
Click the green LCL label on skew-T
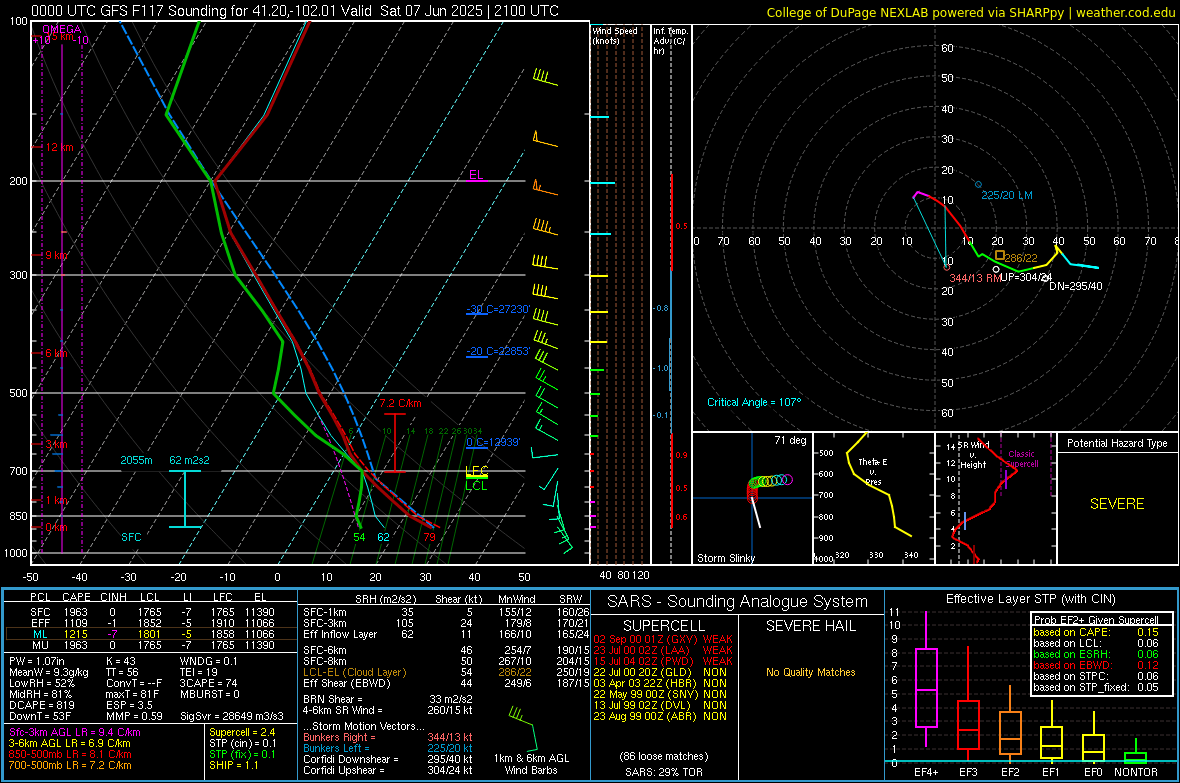[x=476, y=486]
